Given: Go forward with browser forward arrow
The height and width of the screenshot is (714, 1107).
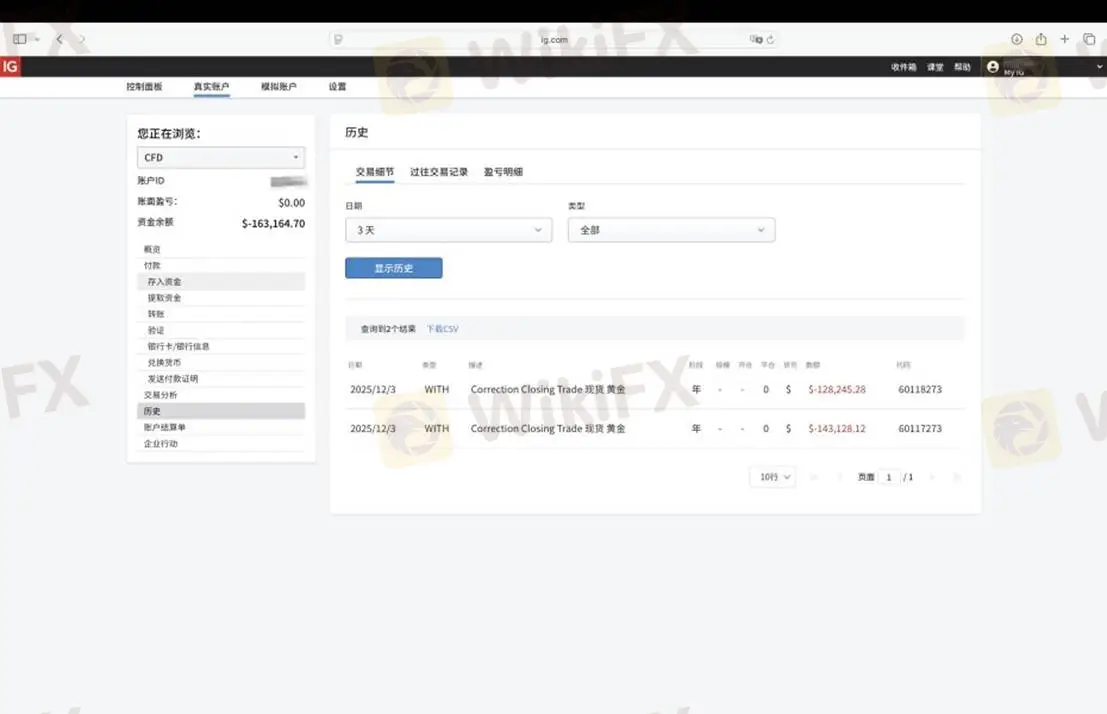Looking at the screenshot, I should click(82, 40).
